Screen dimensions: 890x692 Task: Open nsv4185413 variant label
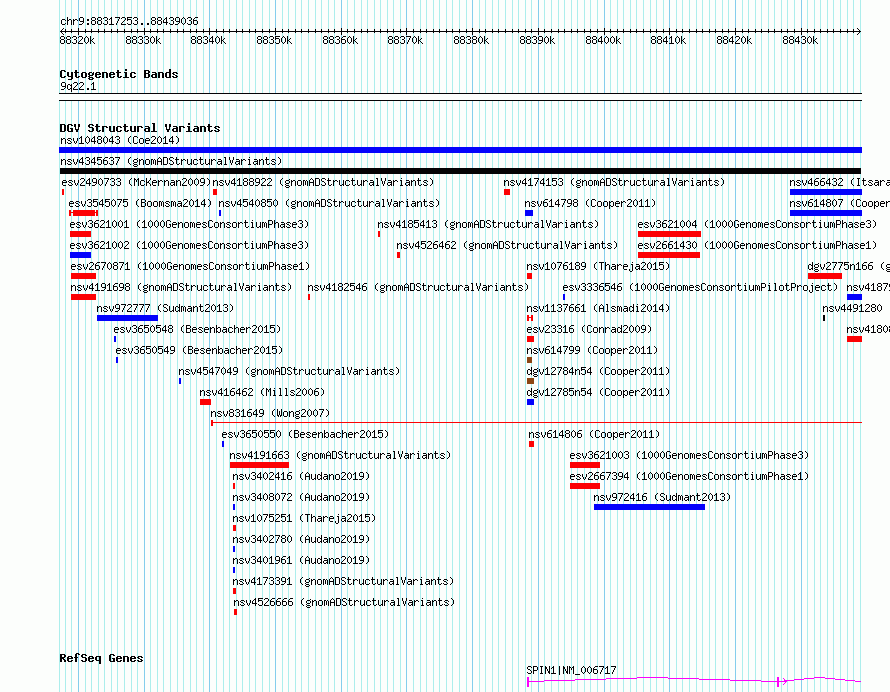pyautogui.click(x=488, y=224)
